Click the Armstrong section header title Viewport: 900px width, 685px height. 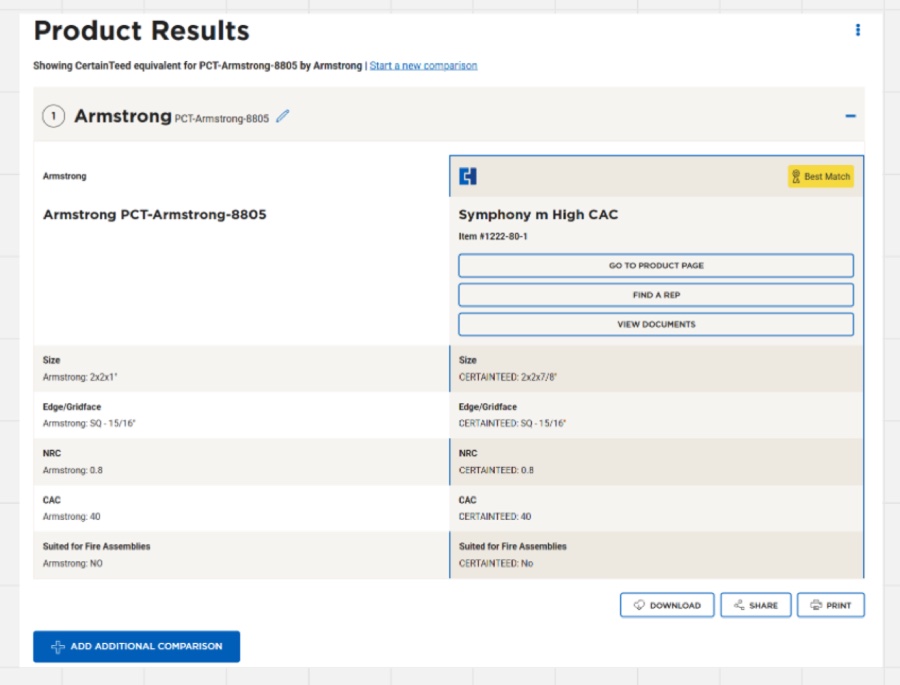coord(123,116)
